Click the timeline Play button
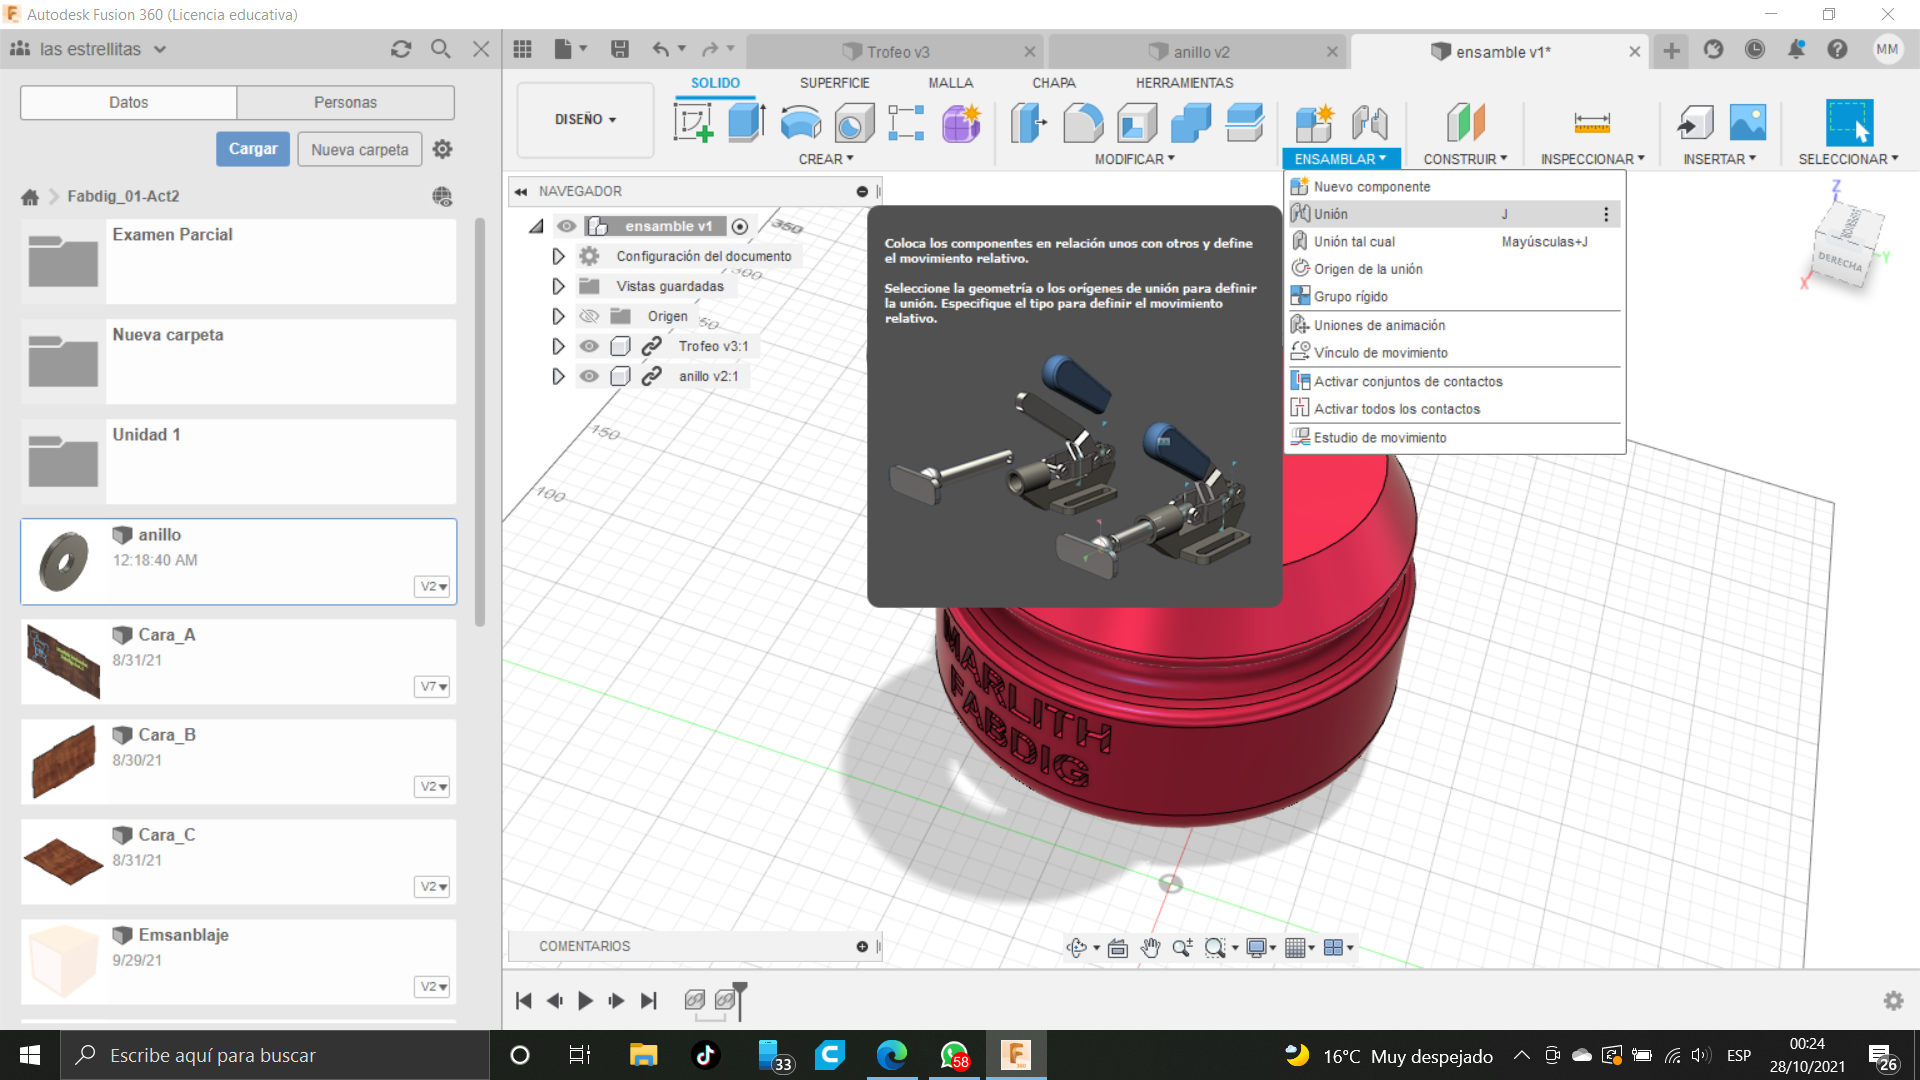This screenshot has height=1080, width=1920. 586,1000
